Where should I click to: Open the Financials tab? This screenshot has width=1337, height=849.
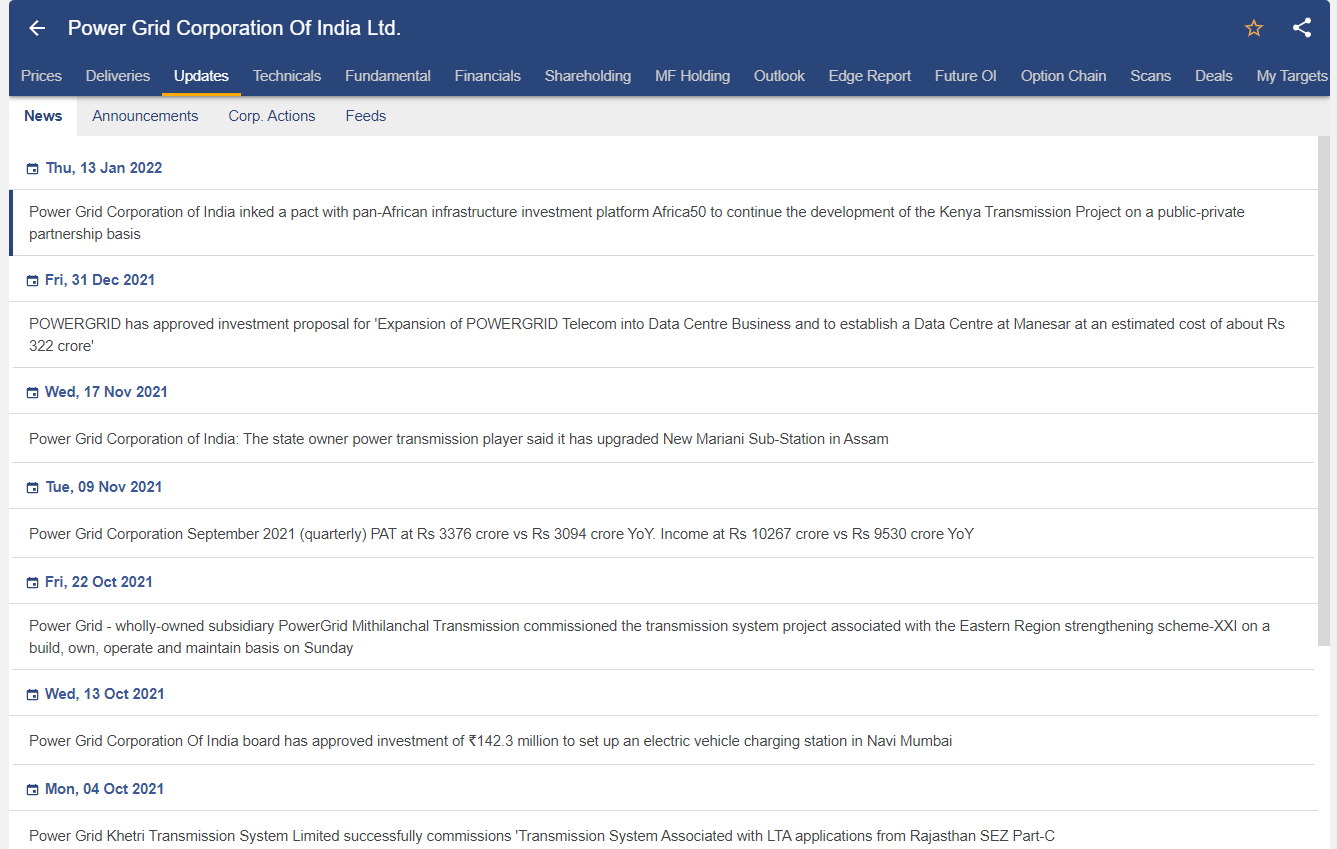click(x=488, y=76)
